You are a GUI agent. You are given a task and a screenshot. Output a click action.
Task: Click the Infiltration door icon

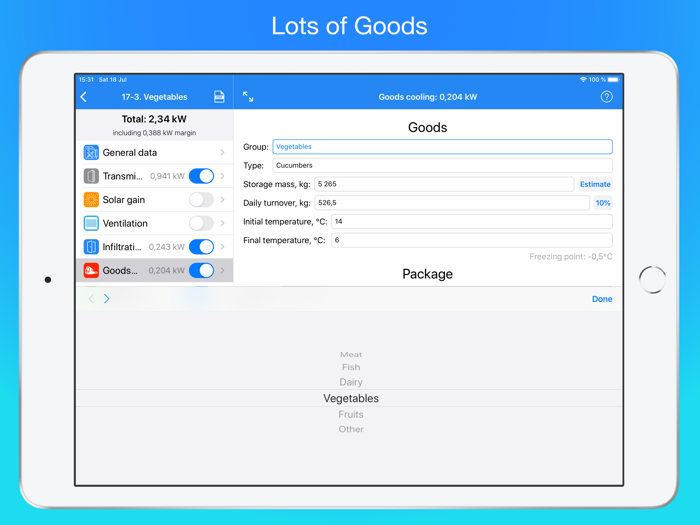91,247
